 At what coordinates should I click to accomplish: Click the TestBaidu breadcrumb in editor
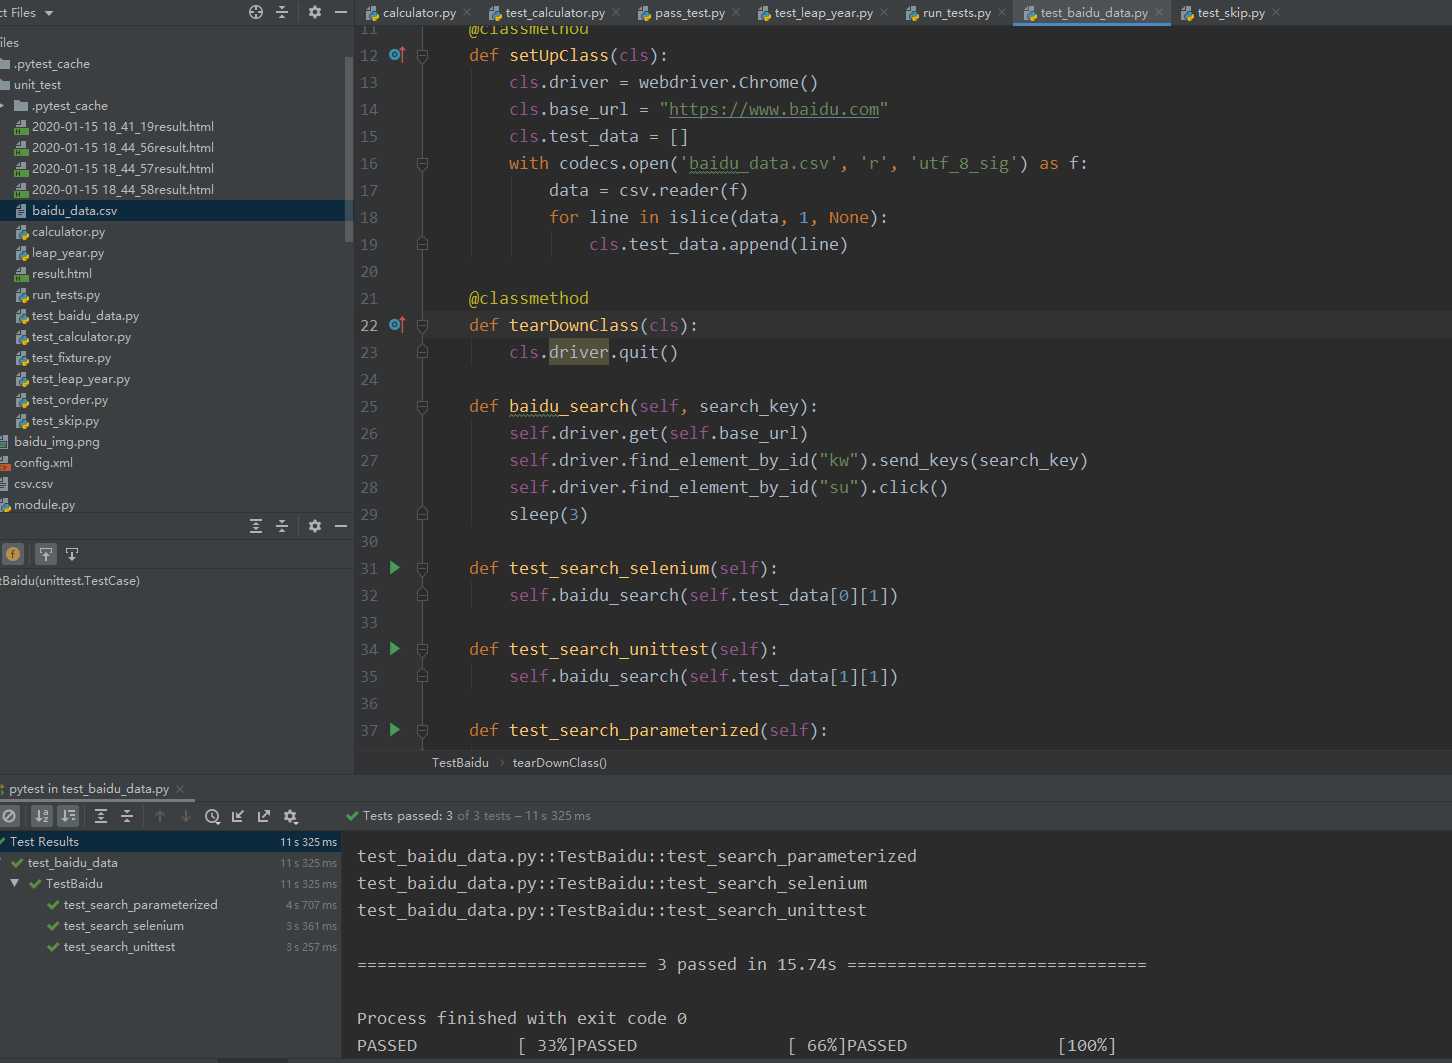pos(460,762)
